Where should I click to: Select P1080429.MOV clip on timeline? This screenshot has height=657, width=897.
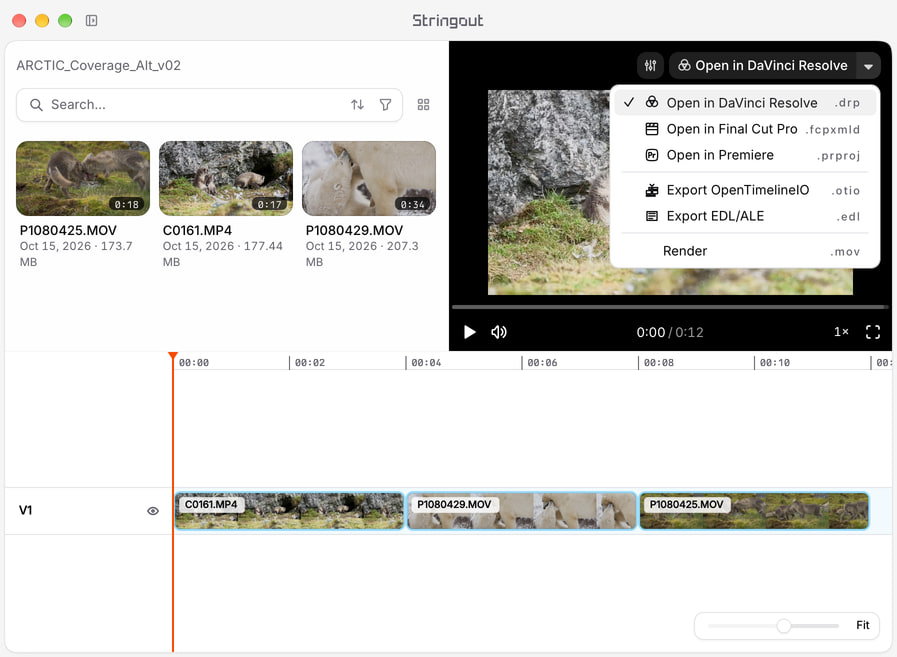522,510
